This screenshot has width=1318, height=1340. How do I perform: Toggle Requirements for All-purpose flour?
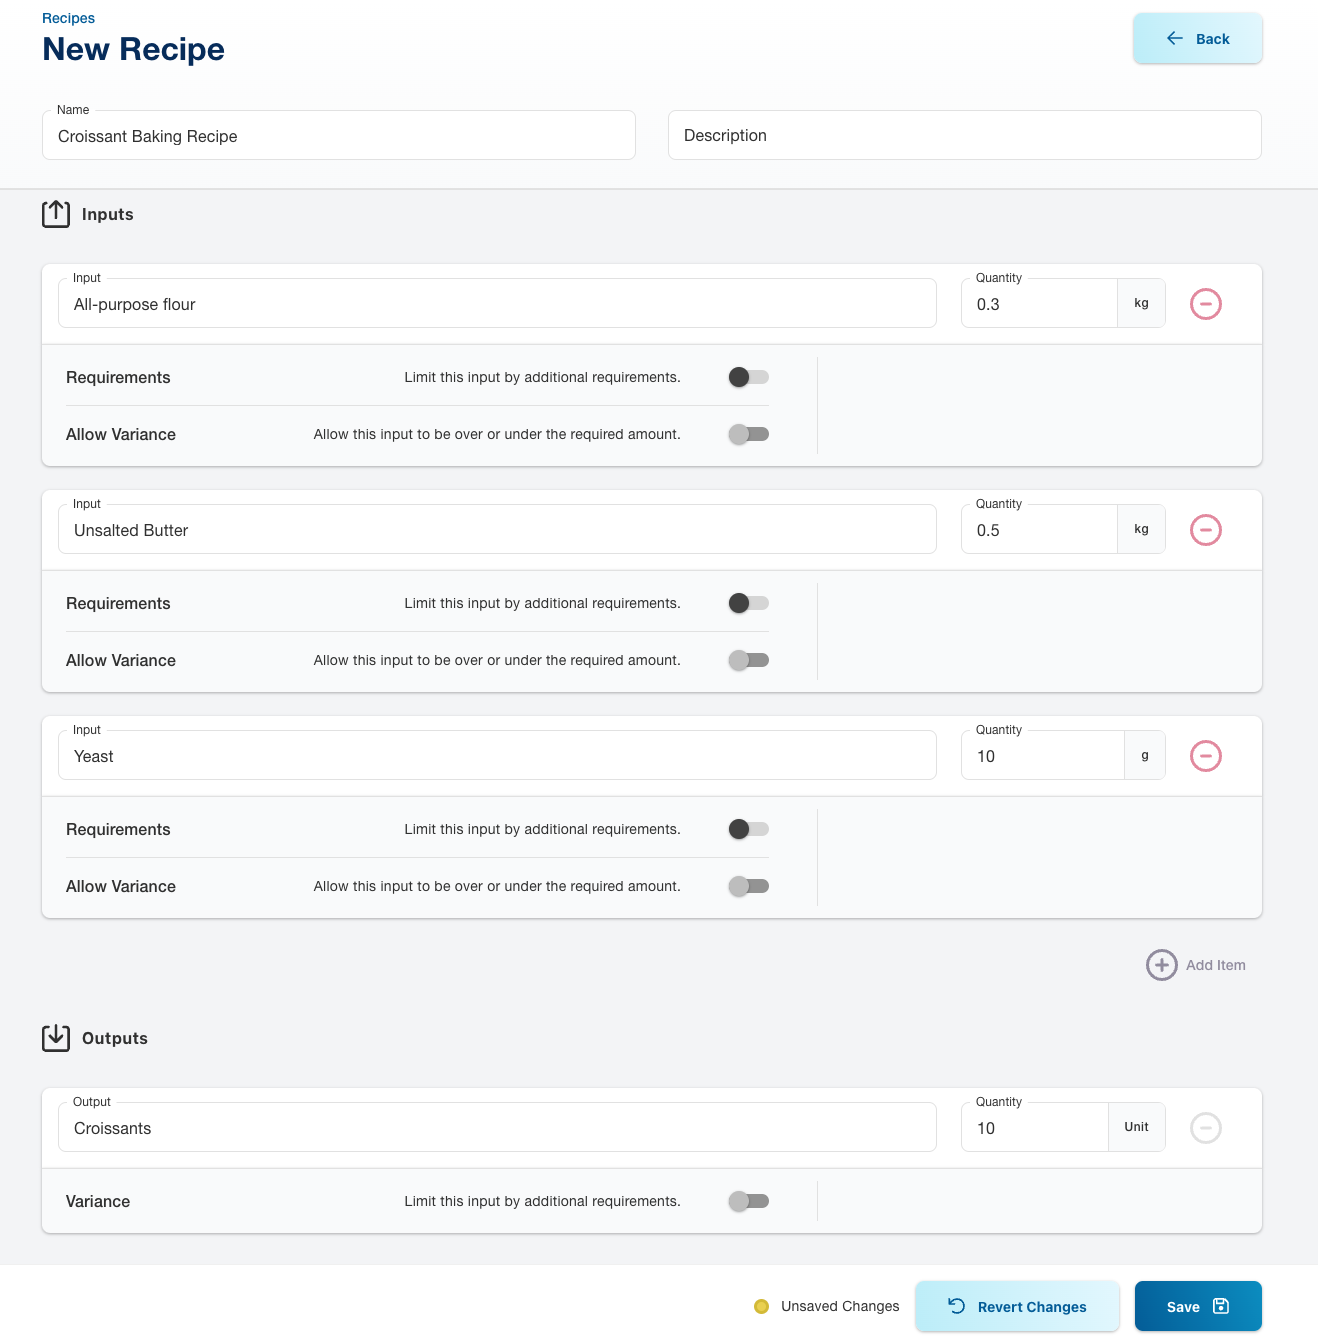[748, 377]
